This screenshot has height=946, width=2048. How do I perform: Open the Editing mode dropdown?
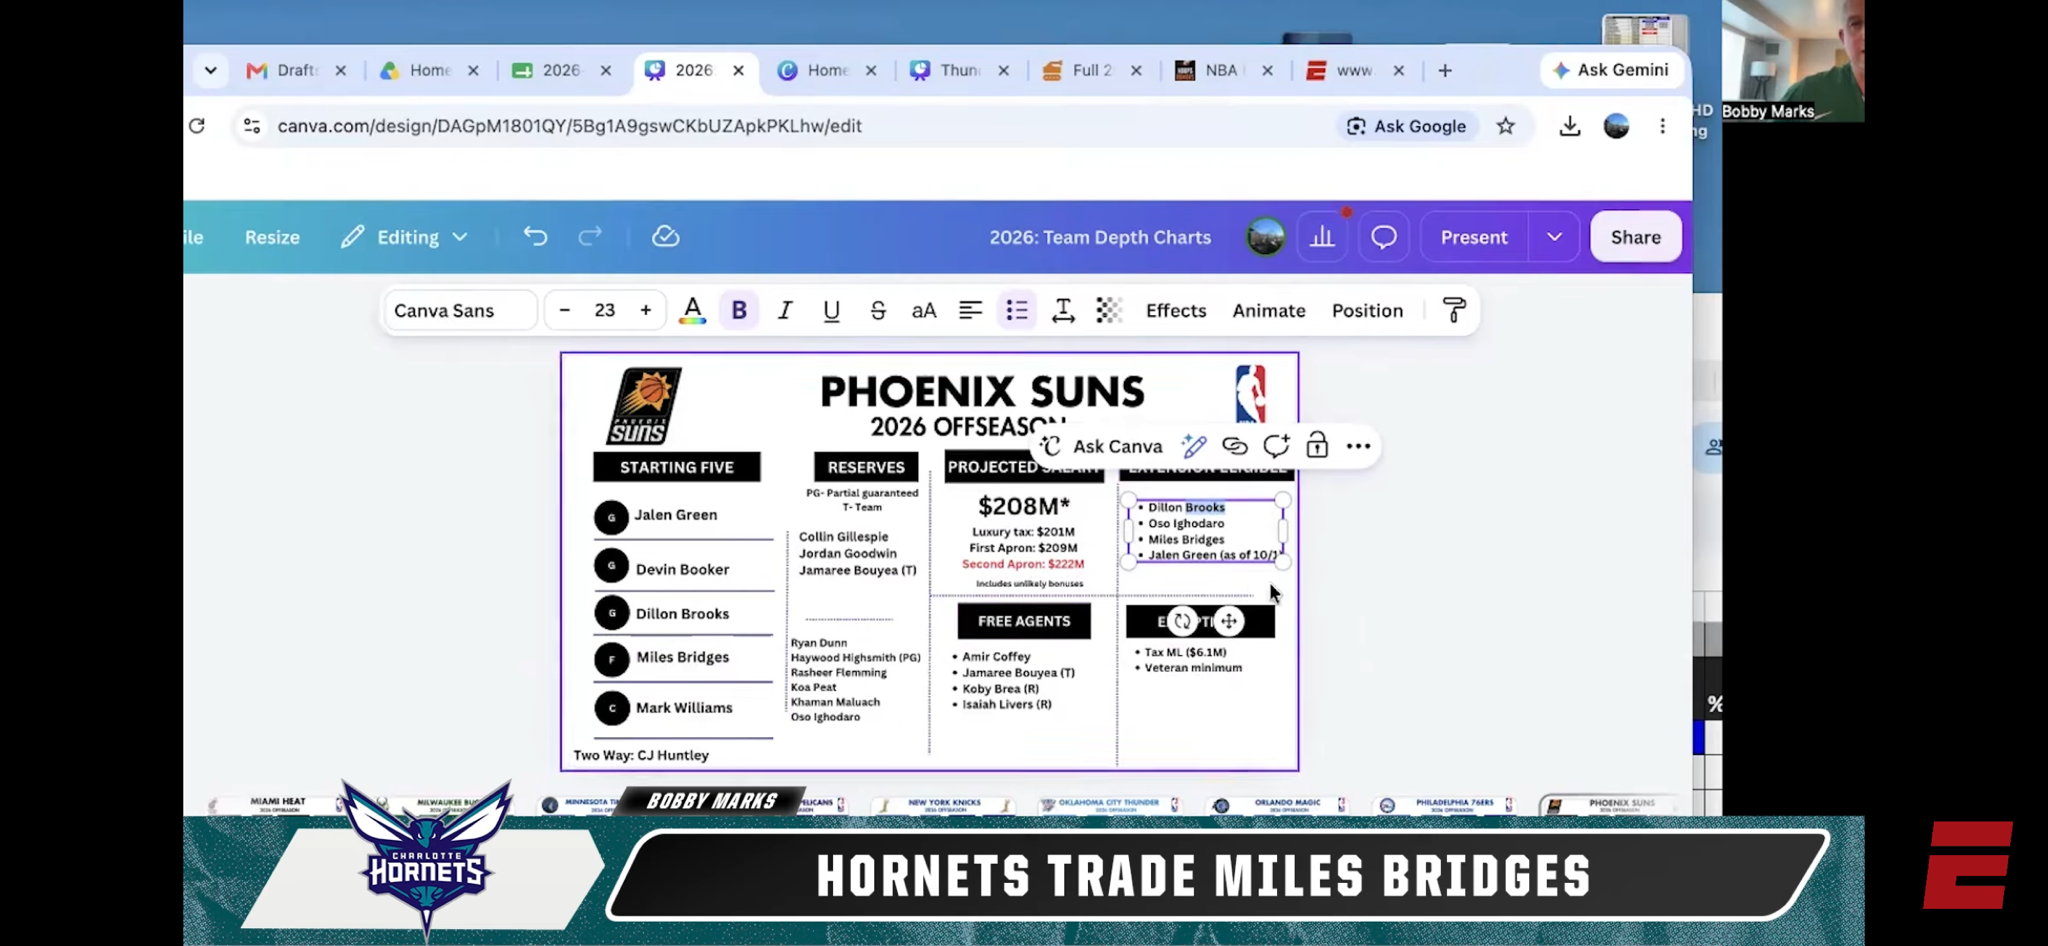tap(404, 237)
